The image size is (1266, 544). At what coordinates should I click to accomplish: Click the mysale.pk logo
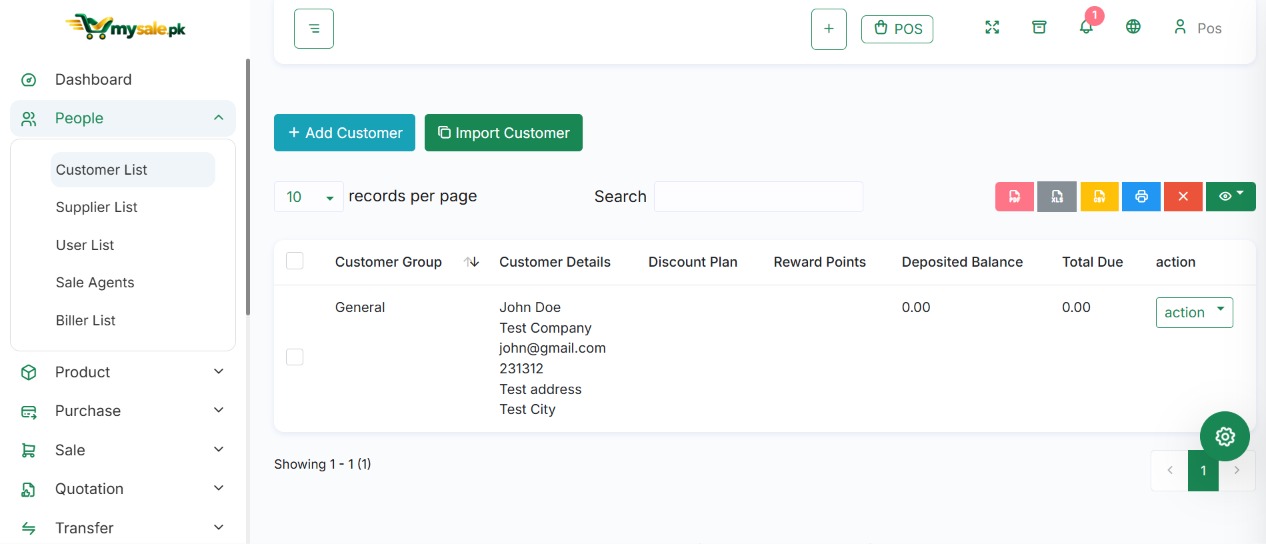point(125,27)
